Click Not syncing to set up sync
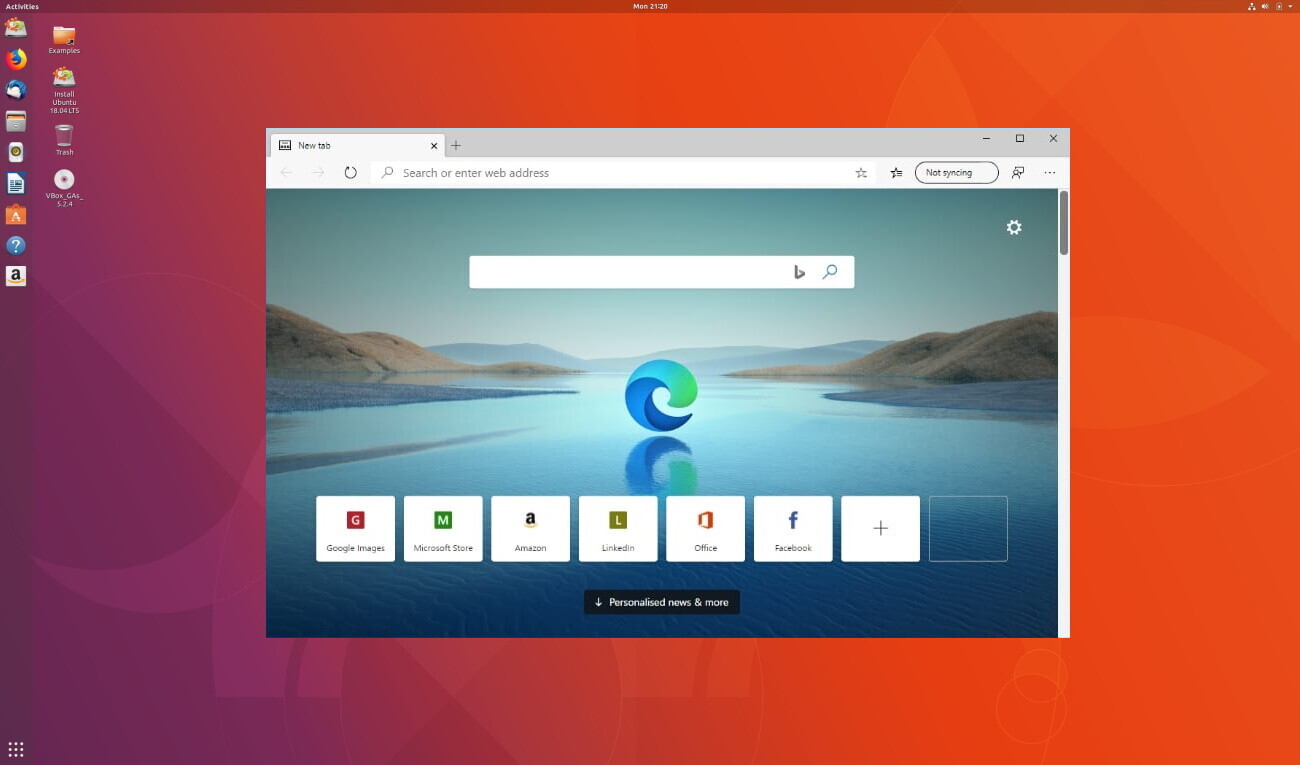Image resolution: width=1300 pixels, height=765 pixels. click(x=955, y=172)
